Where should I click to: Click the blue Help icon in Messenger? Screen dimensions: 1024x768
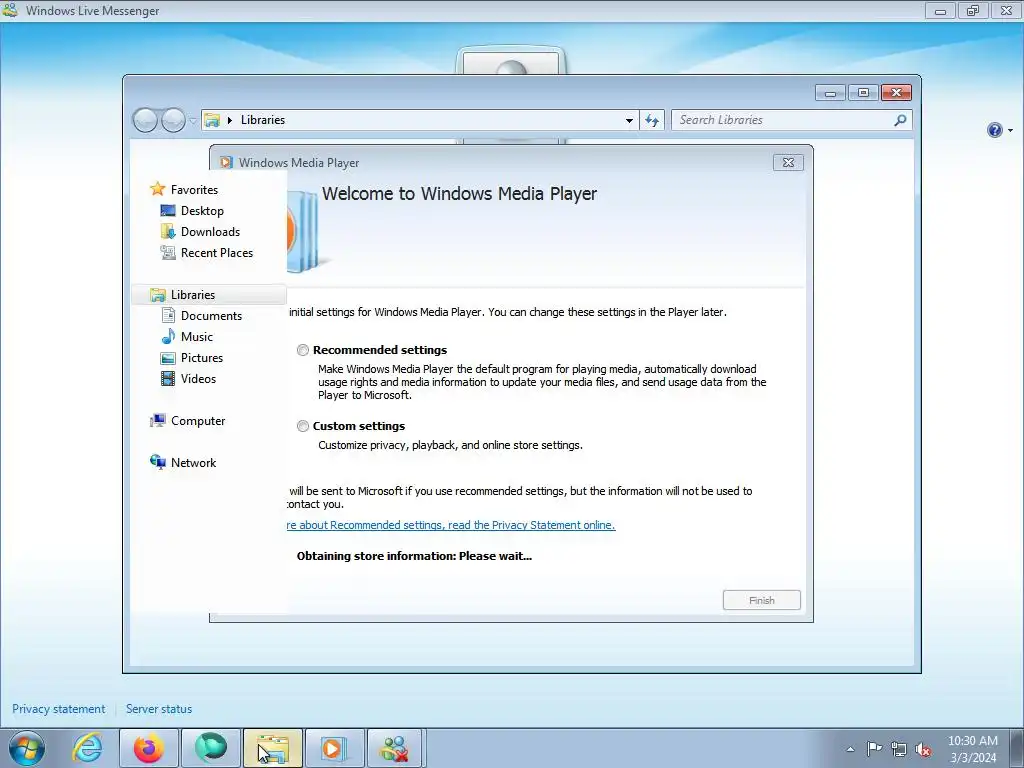(994, 130)
